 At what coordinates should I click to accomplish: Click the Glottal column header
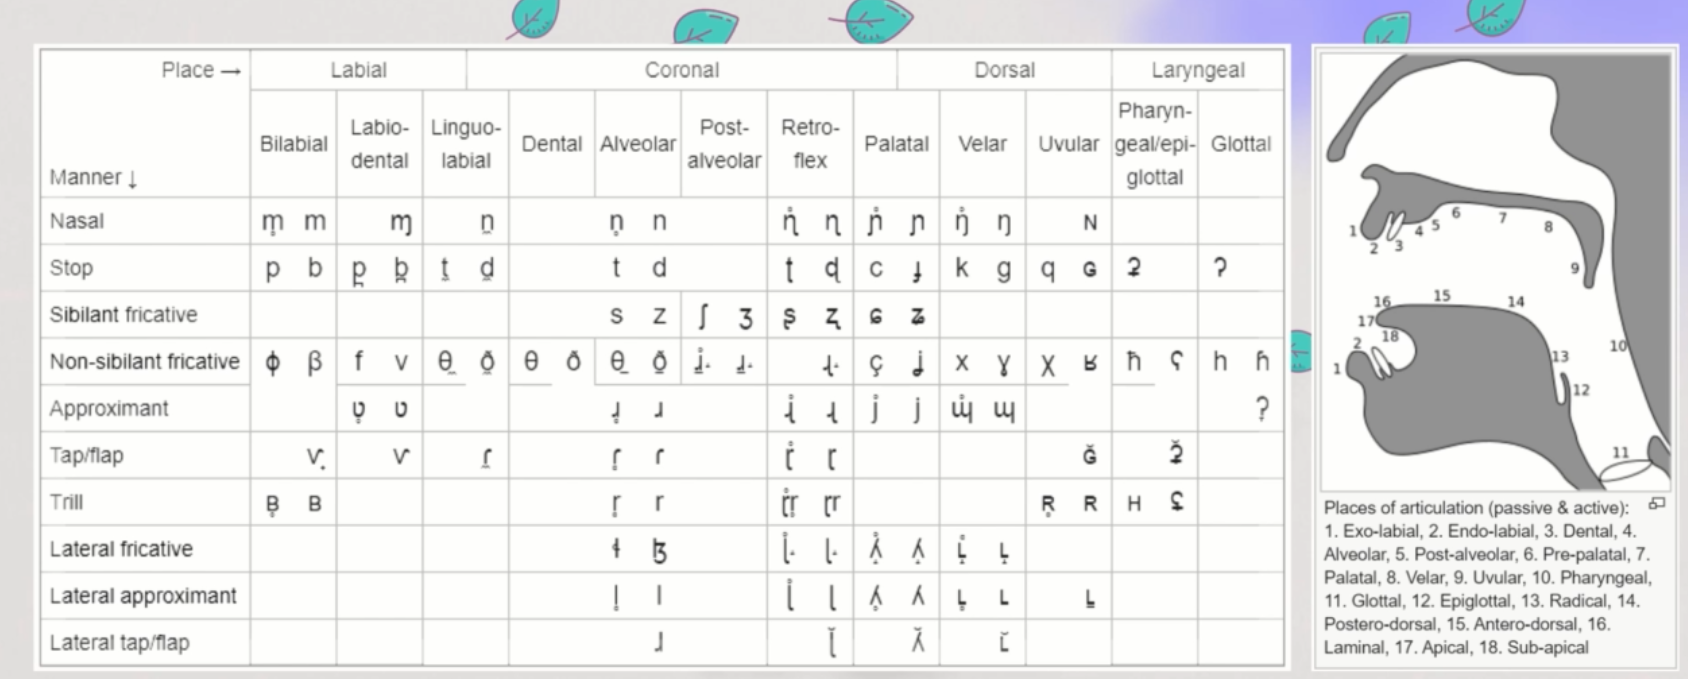coord(1240,144)
